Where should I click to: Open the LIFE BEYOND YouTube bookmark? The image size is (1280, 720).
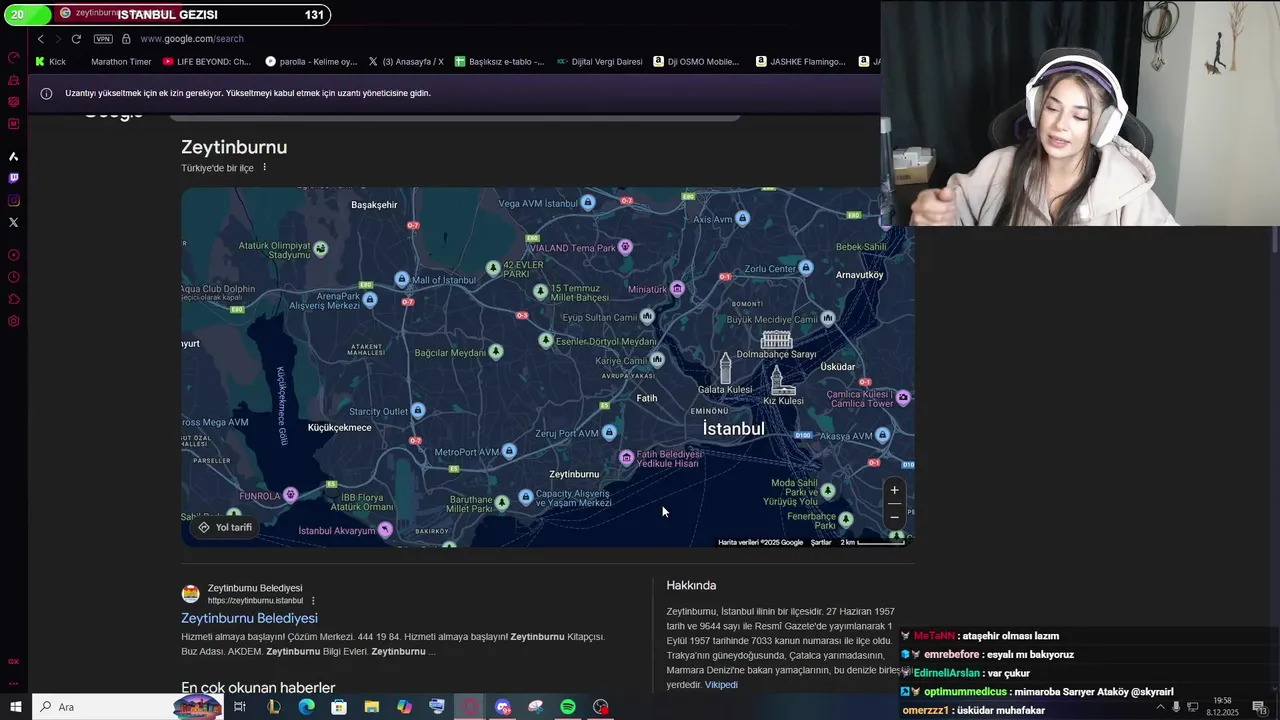(x=207, y=62)
